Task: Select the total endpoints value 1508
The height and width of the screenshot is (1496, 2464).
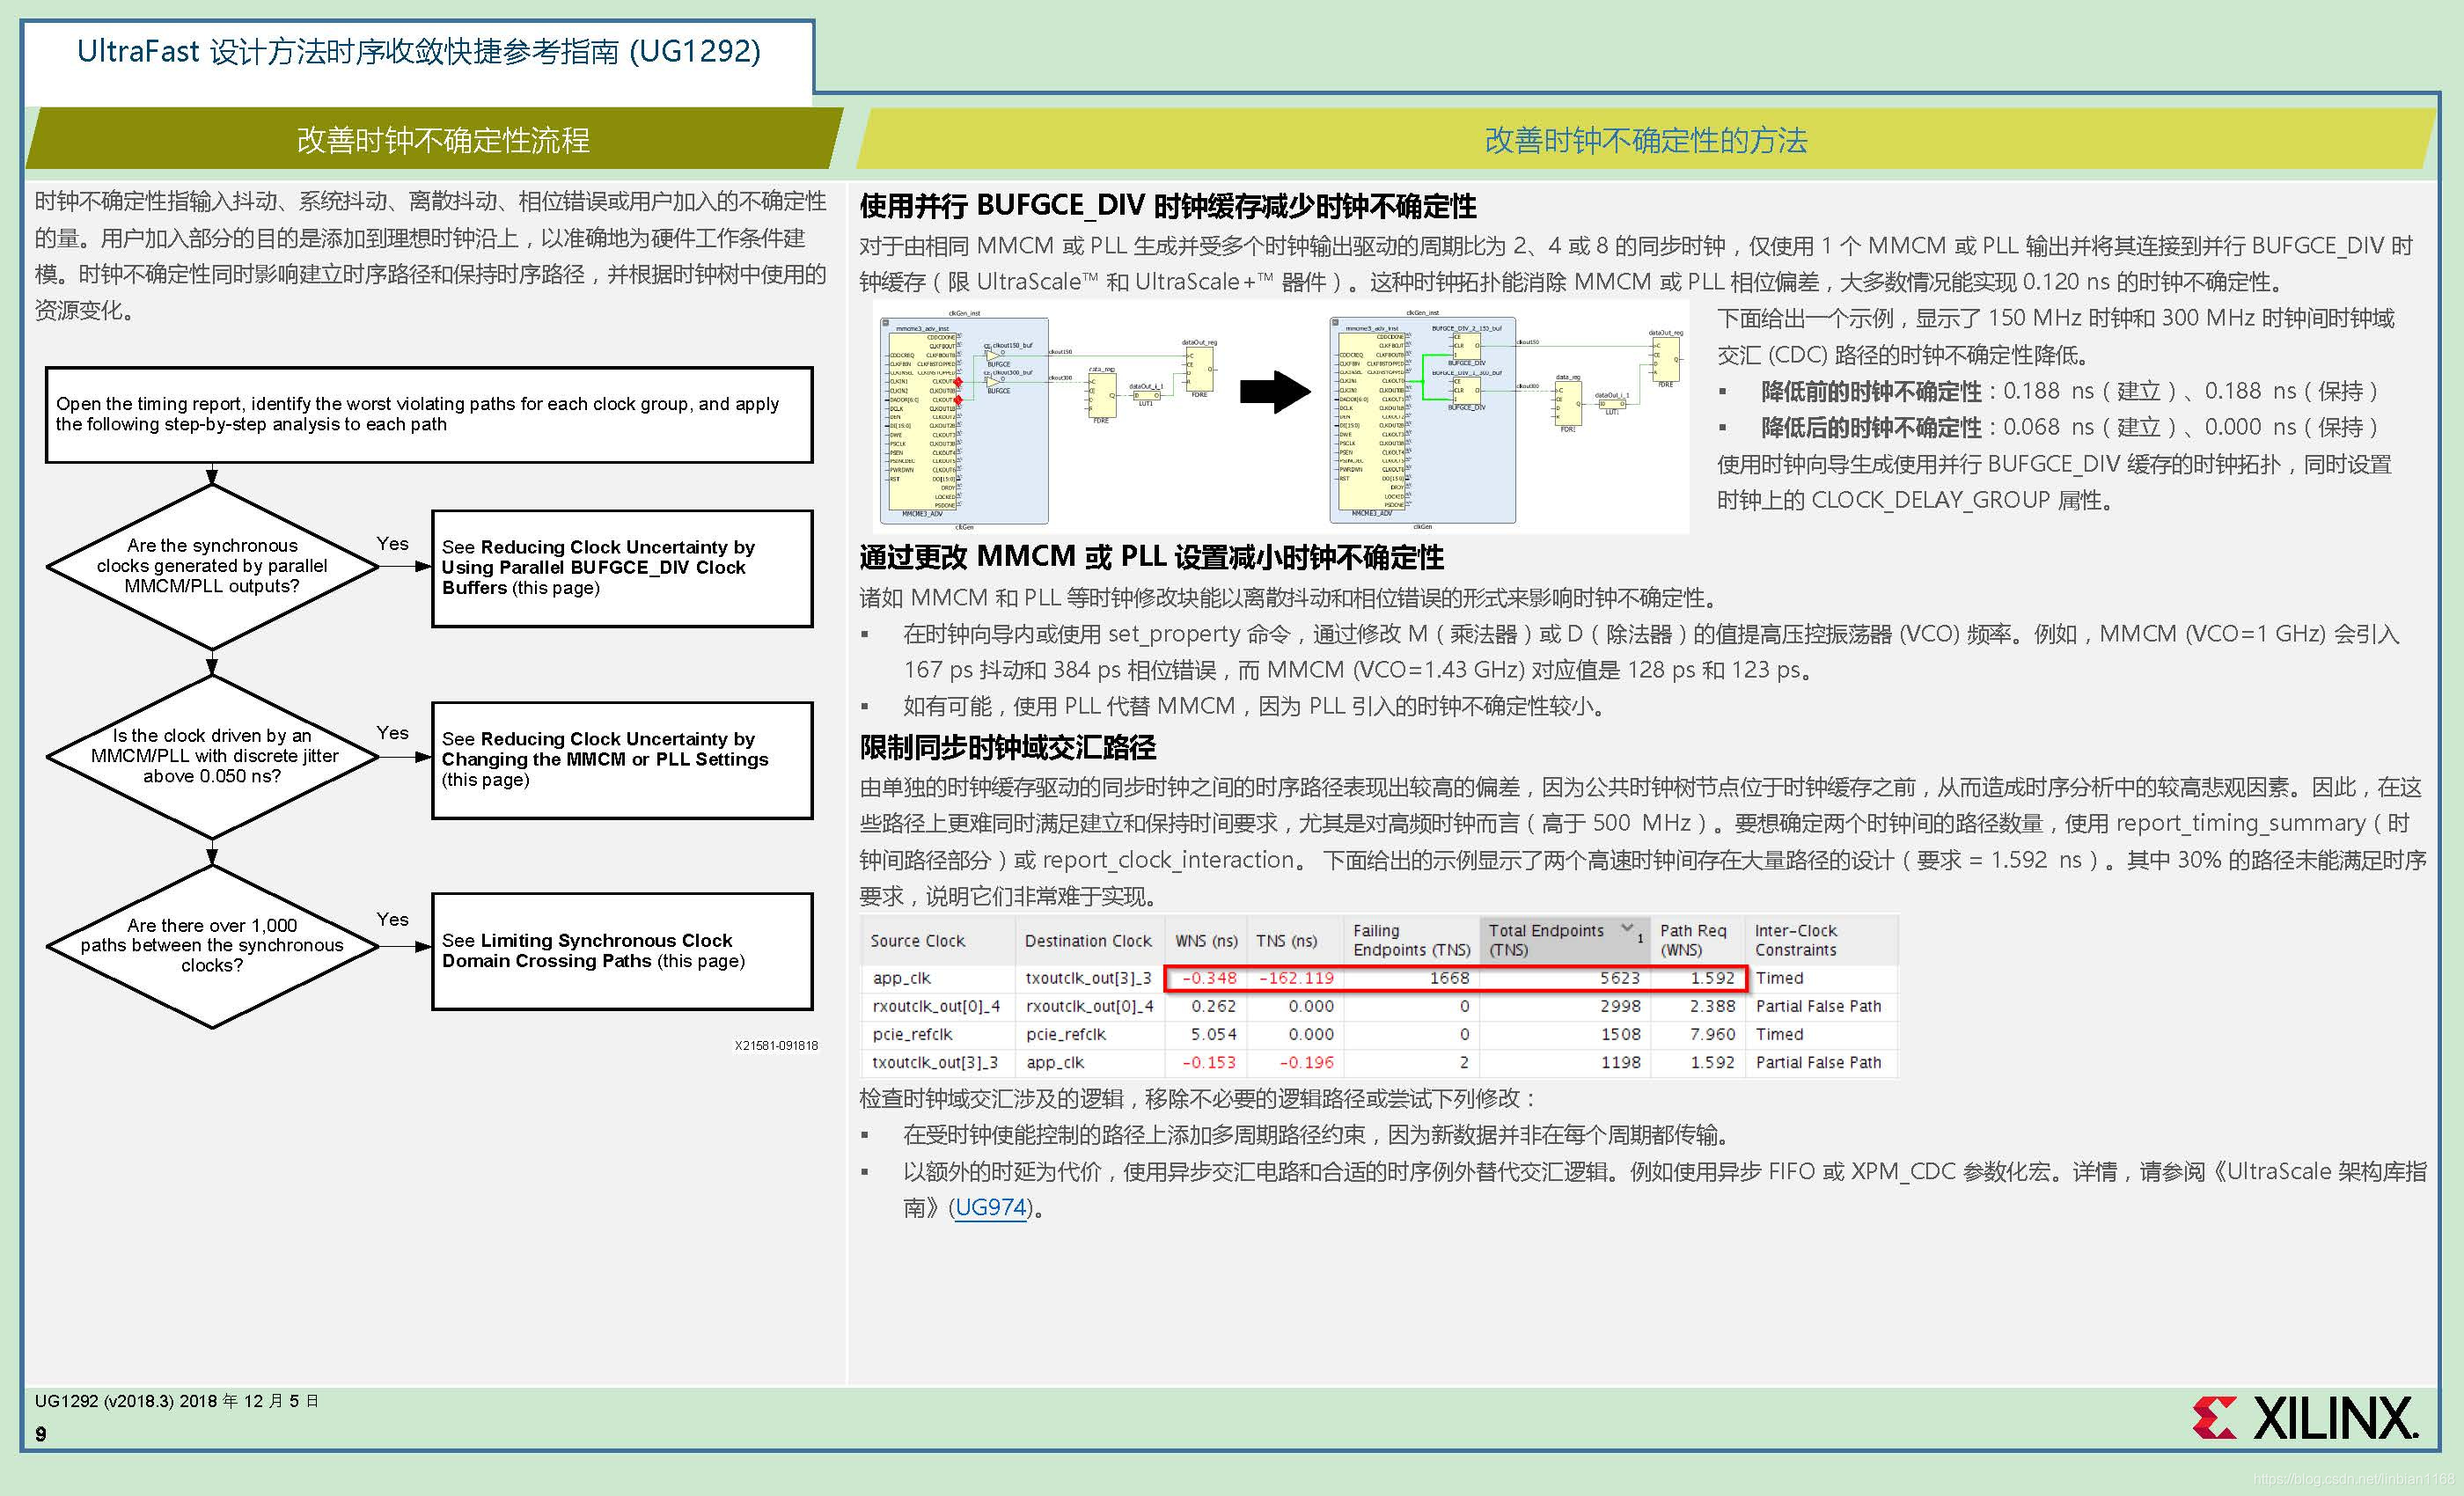Action: pos(1620,1034)
